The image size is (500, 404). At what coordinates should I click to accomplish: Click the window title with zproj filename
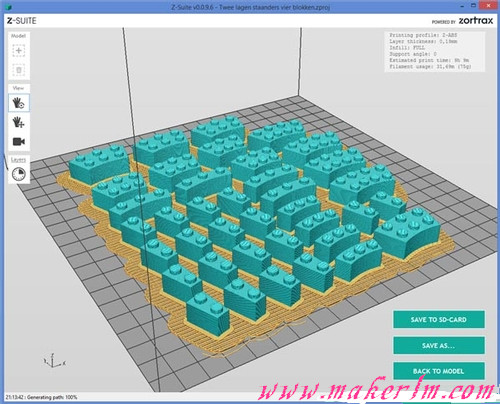click(251, 7)
